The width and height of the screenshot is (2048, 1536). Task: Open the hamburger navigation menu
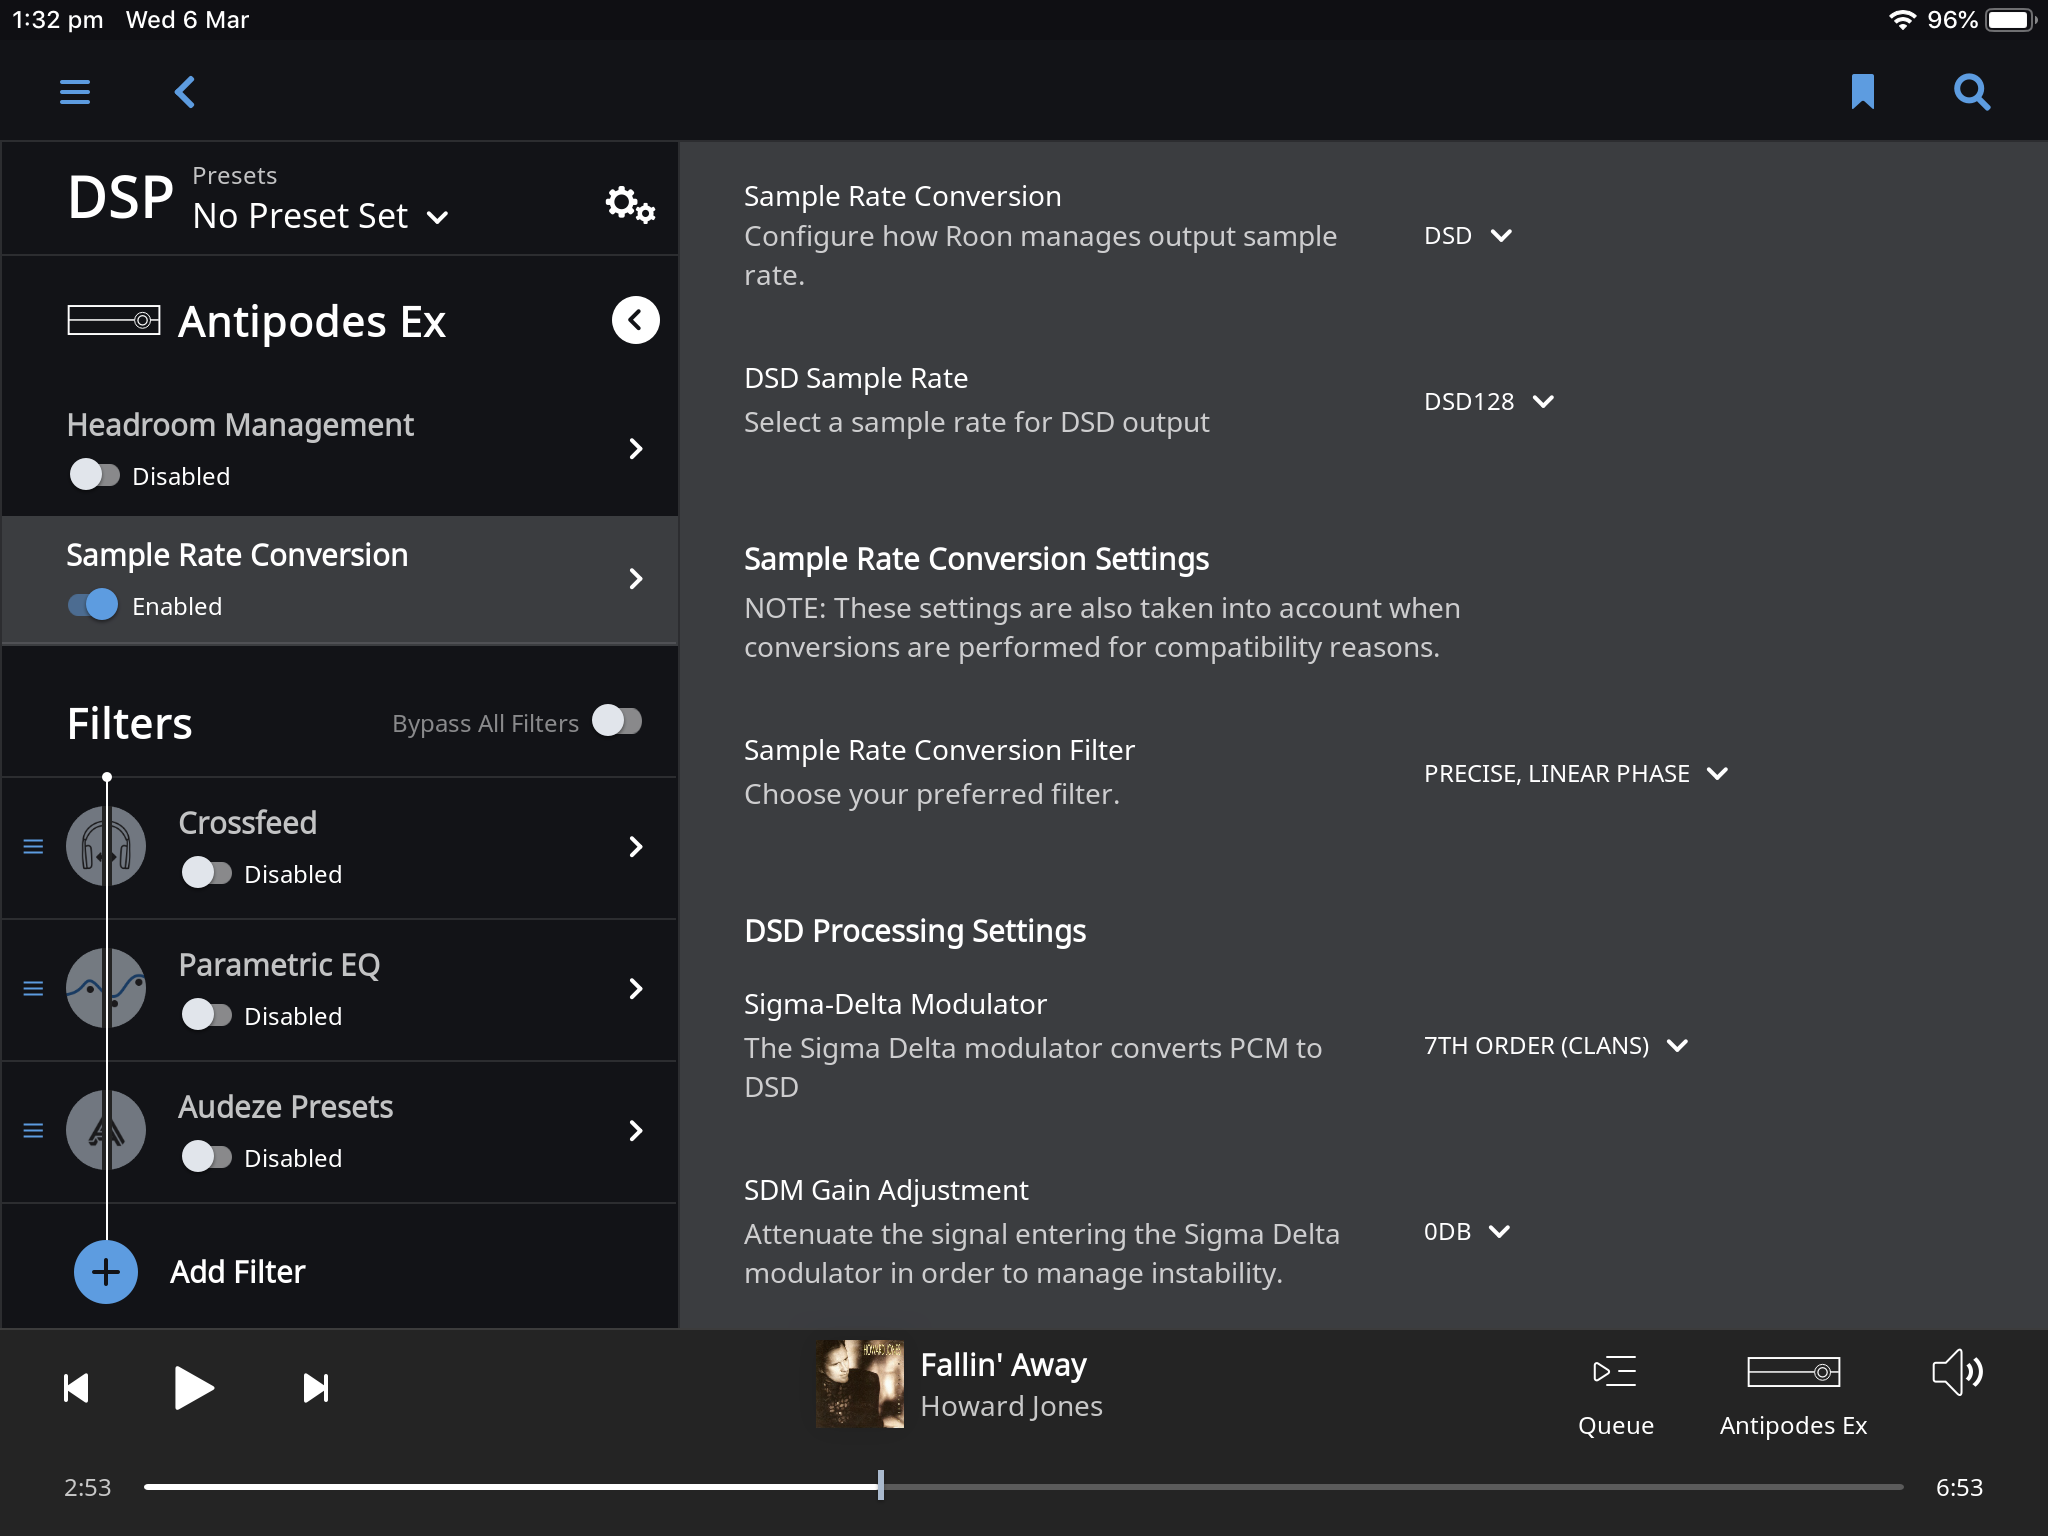click(75, 92)
